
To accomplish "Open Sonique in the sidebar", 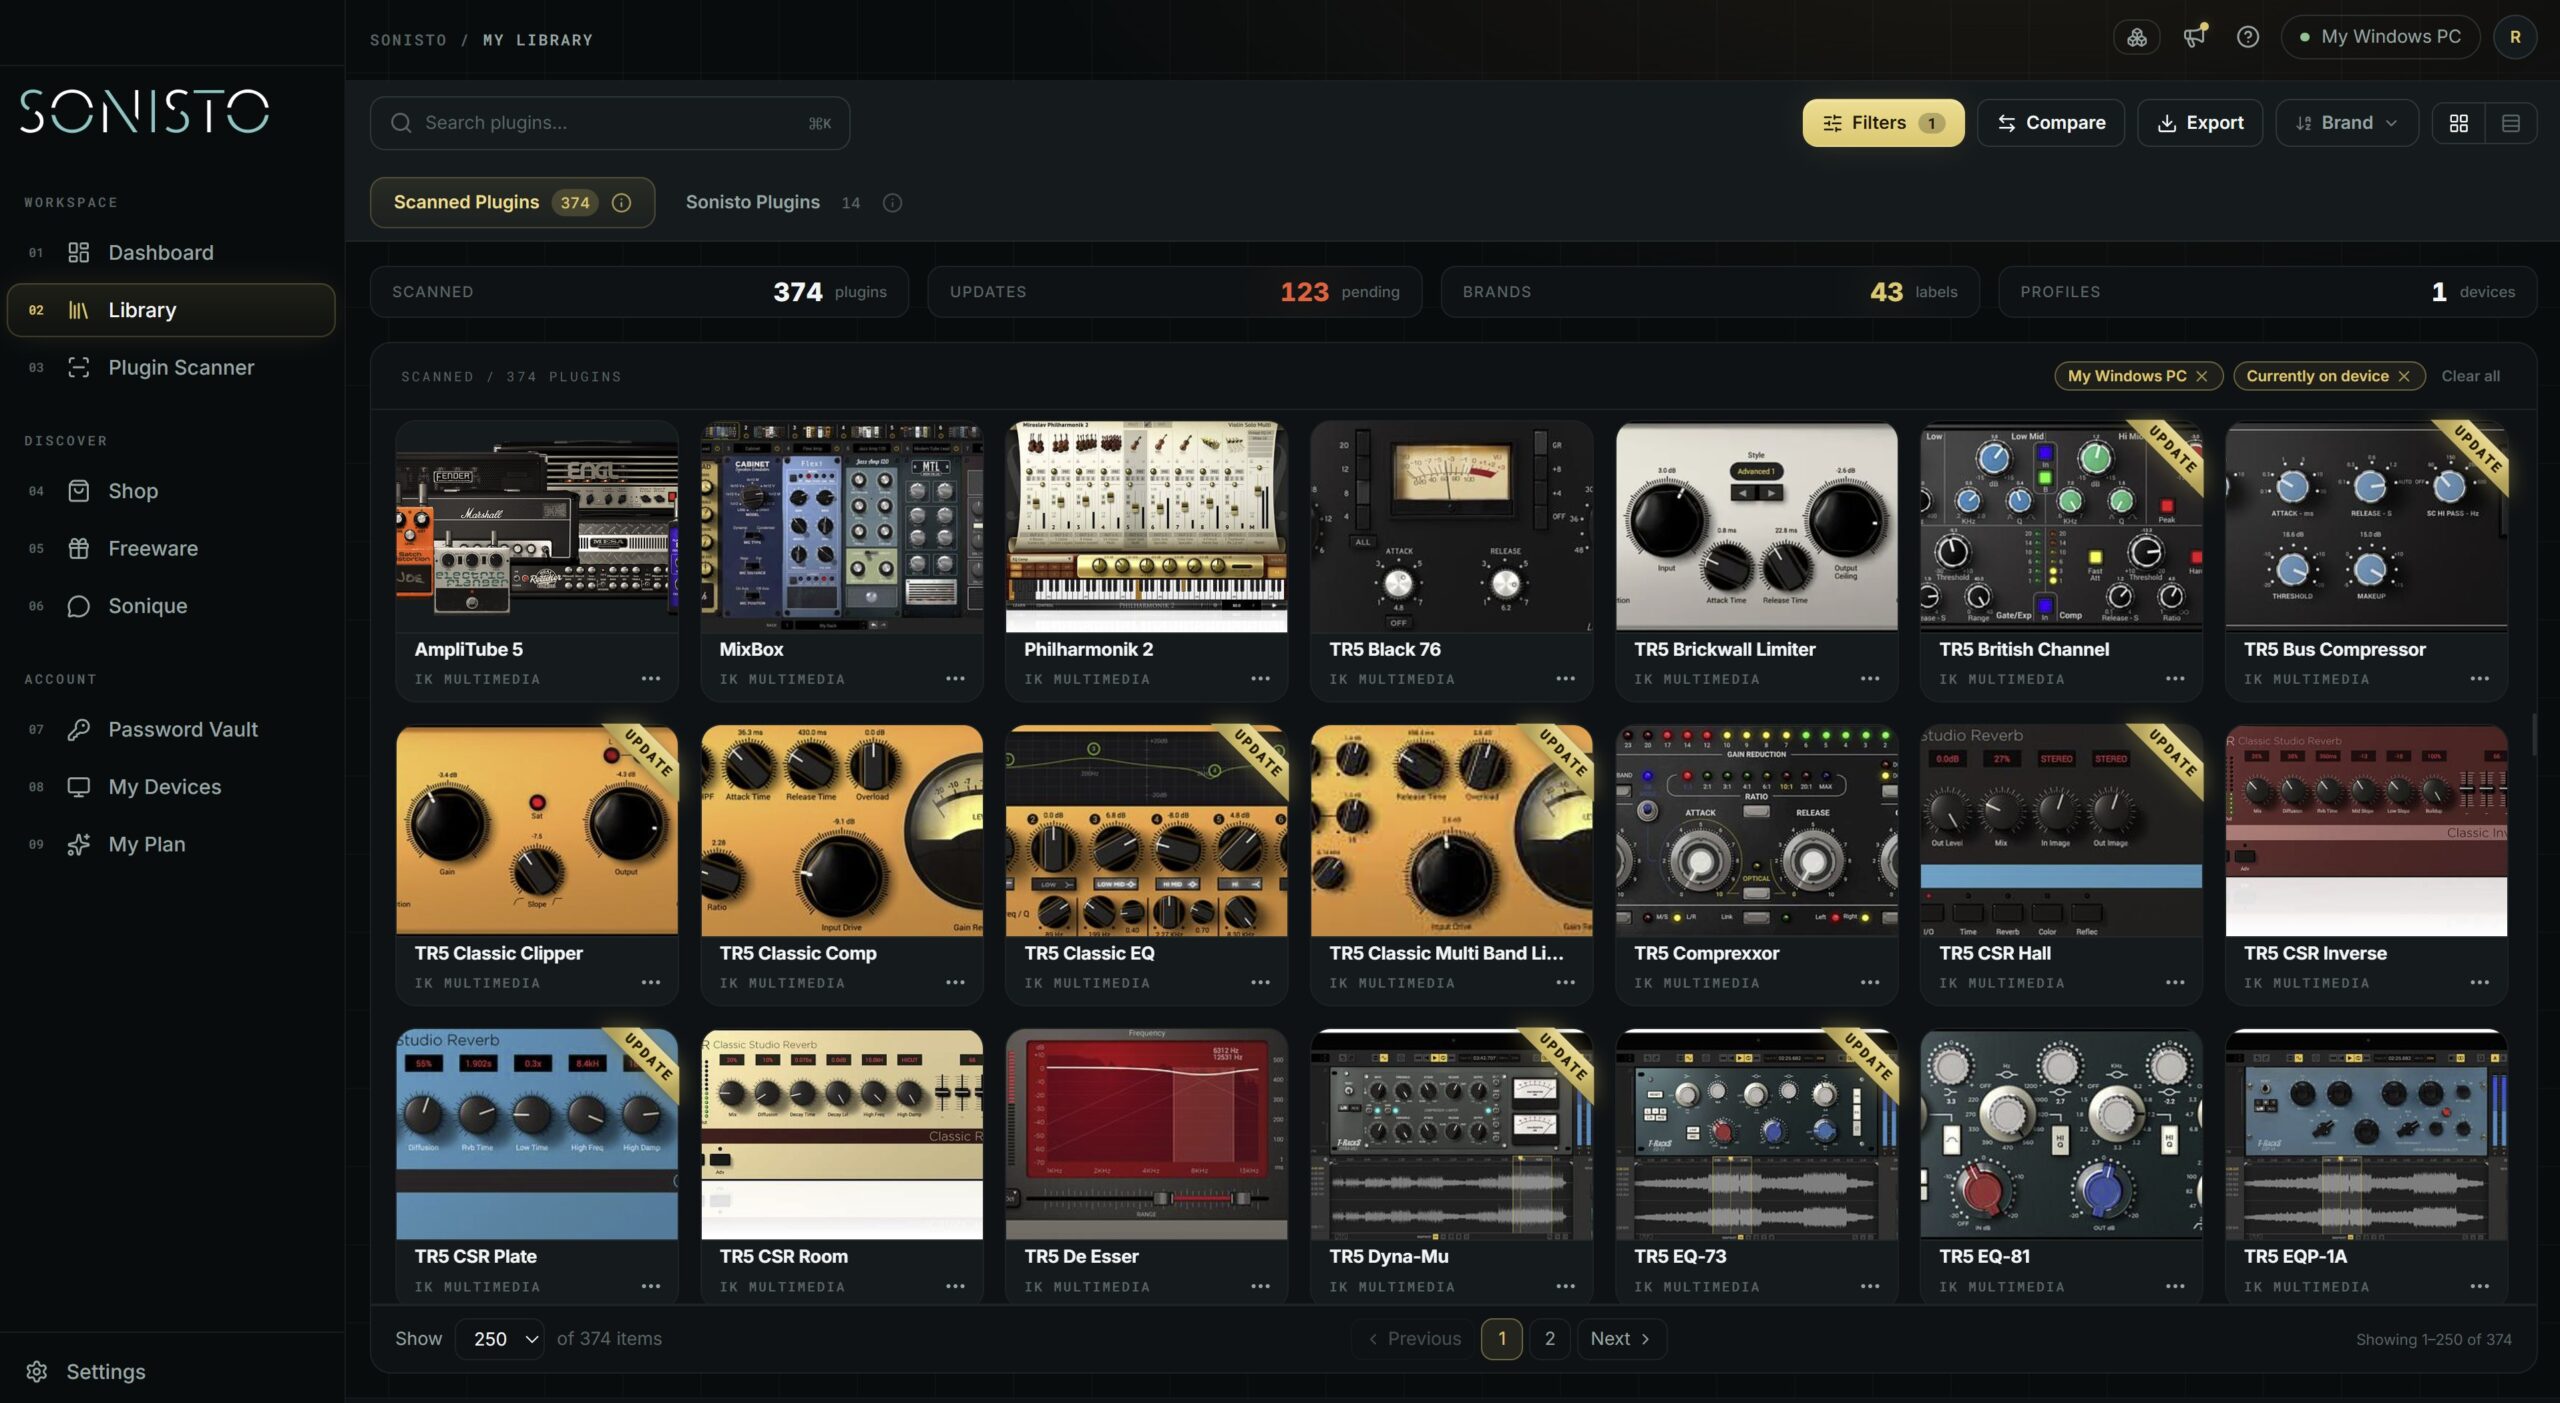I will click(170, 606).
